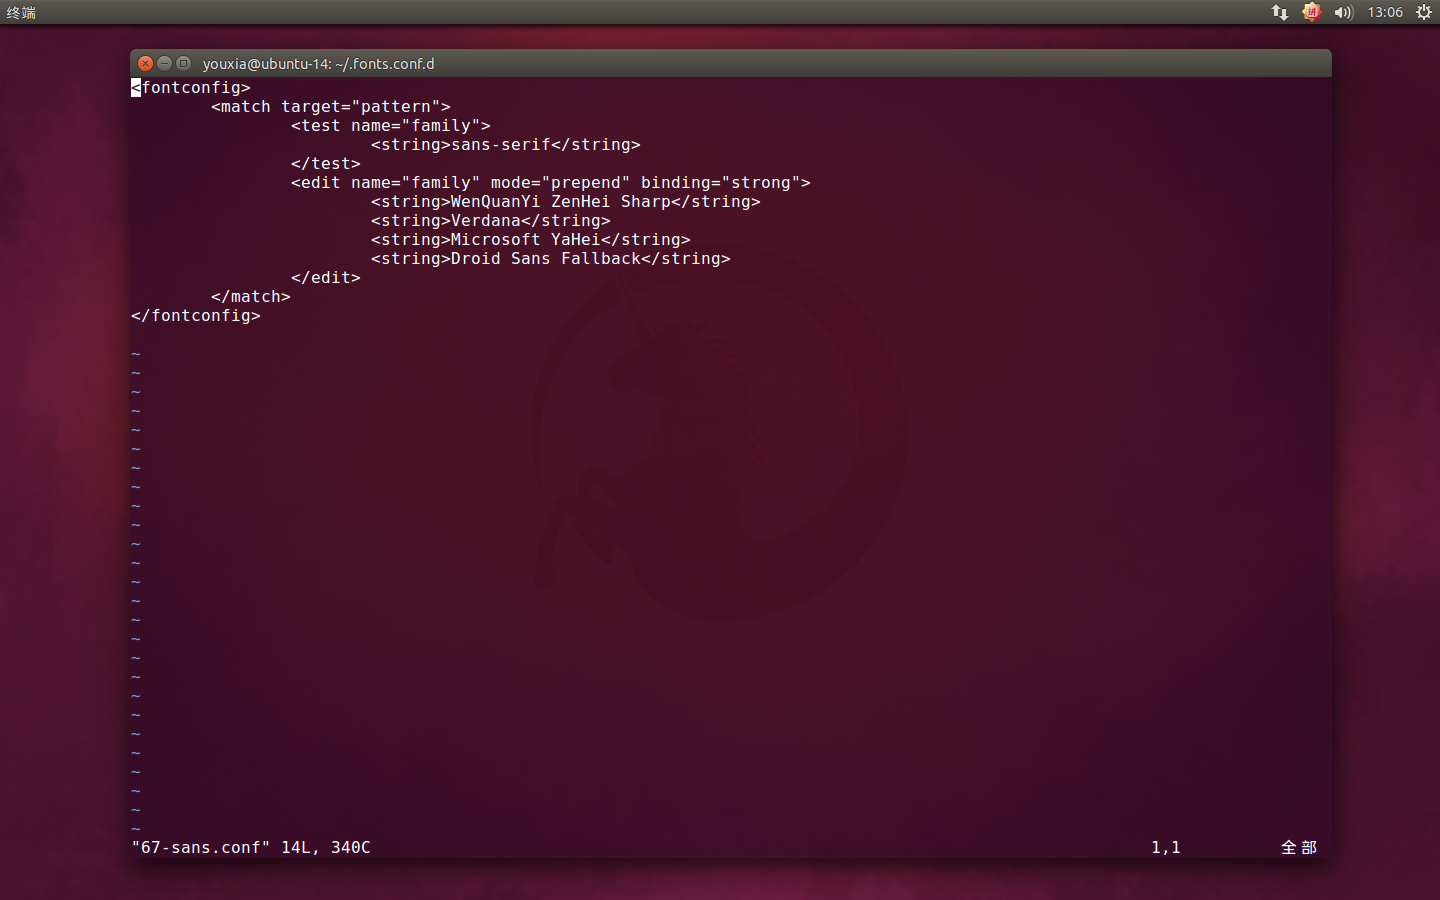
Task: Click the WenQuanYi ZenHei Sharp string
Action: pyautogui.click(x=566, y=202)
